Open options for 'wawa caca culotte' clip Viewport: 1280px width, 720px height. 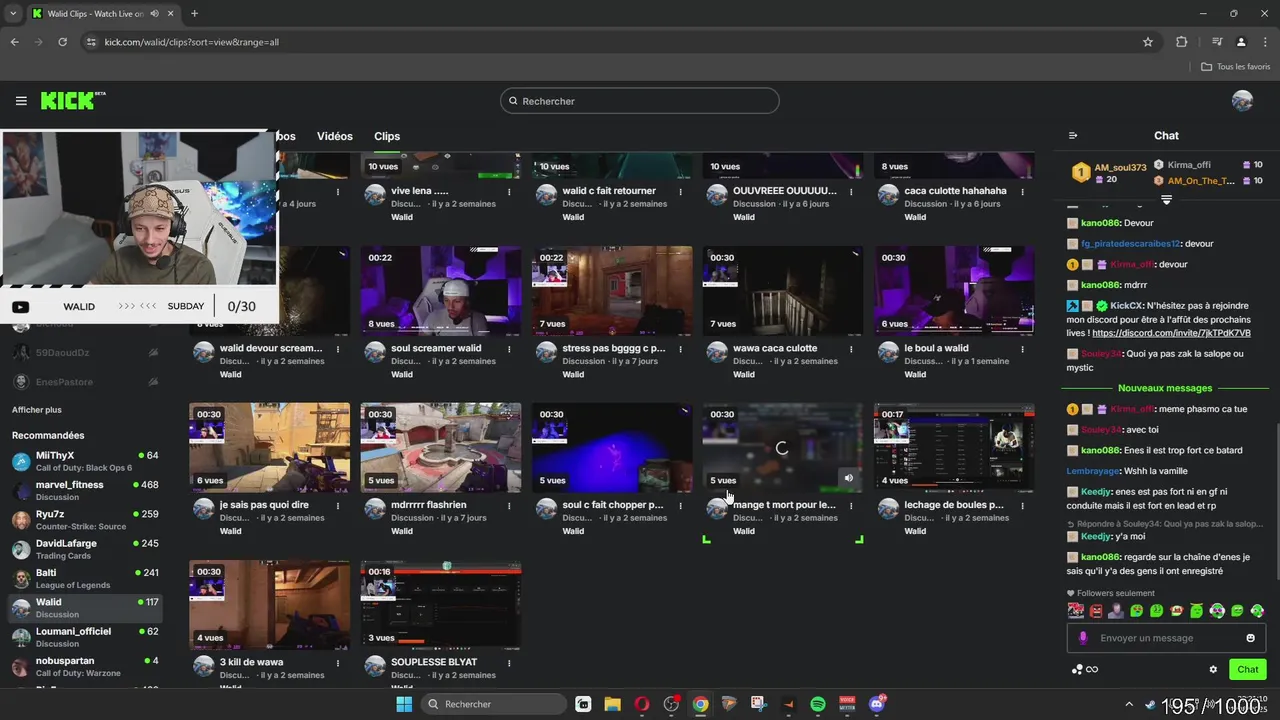851,349
